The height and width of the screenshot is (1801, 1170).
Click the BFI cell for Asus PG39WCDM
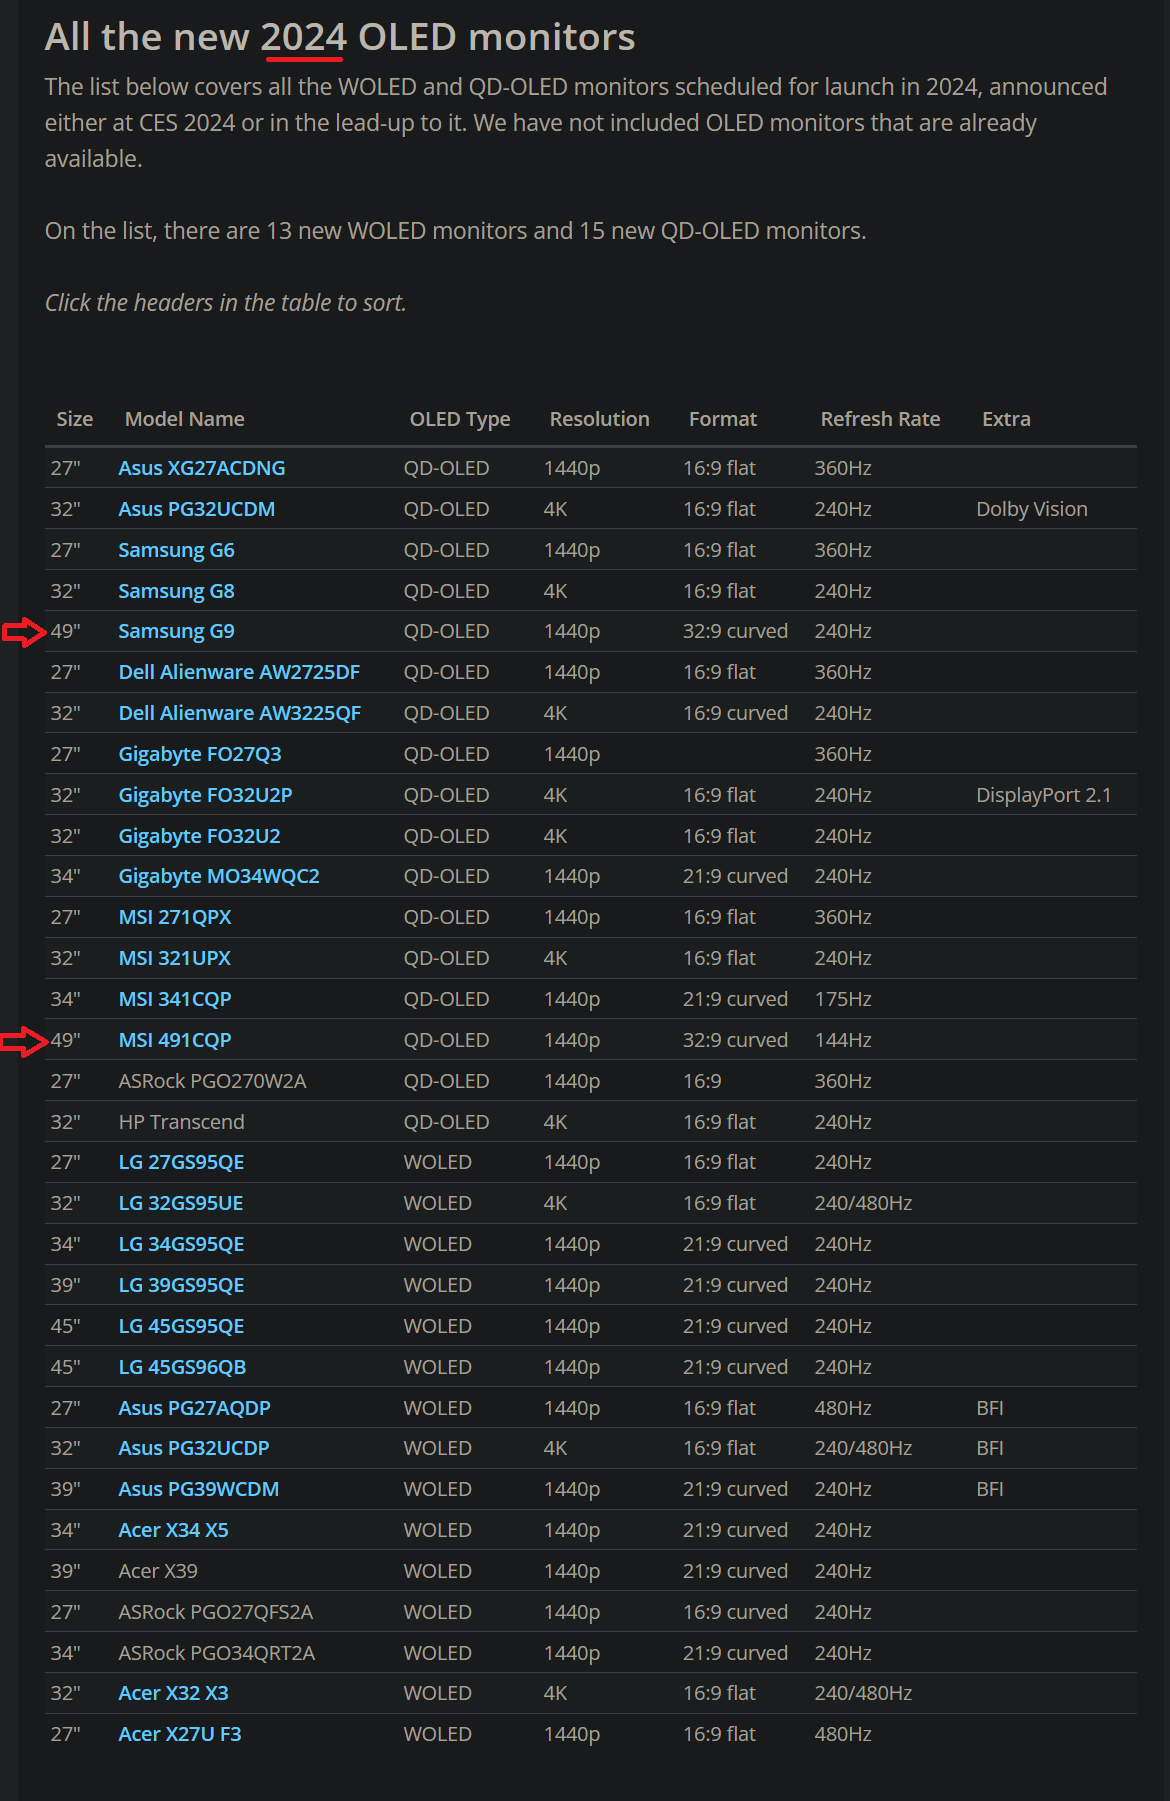(x=990, y=1489)
